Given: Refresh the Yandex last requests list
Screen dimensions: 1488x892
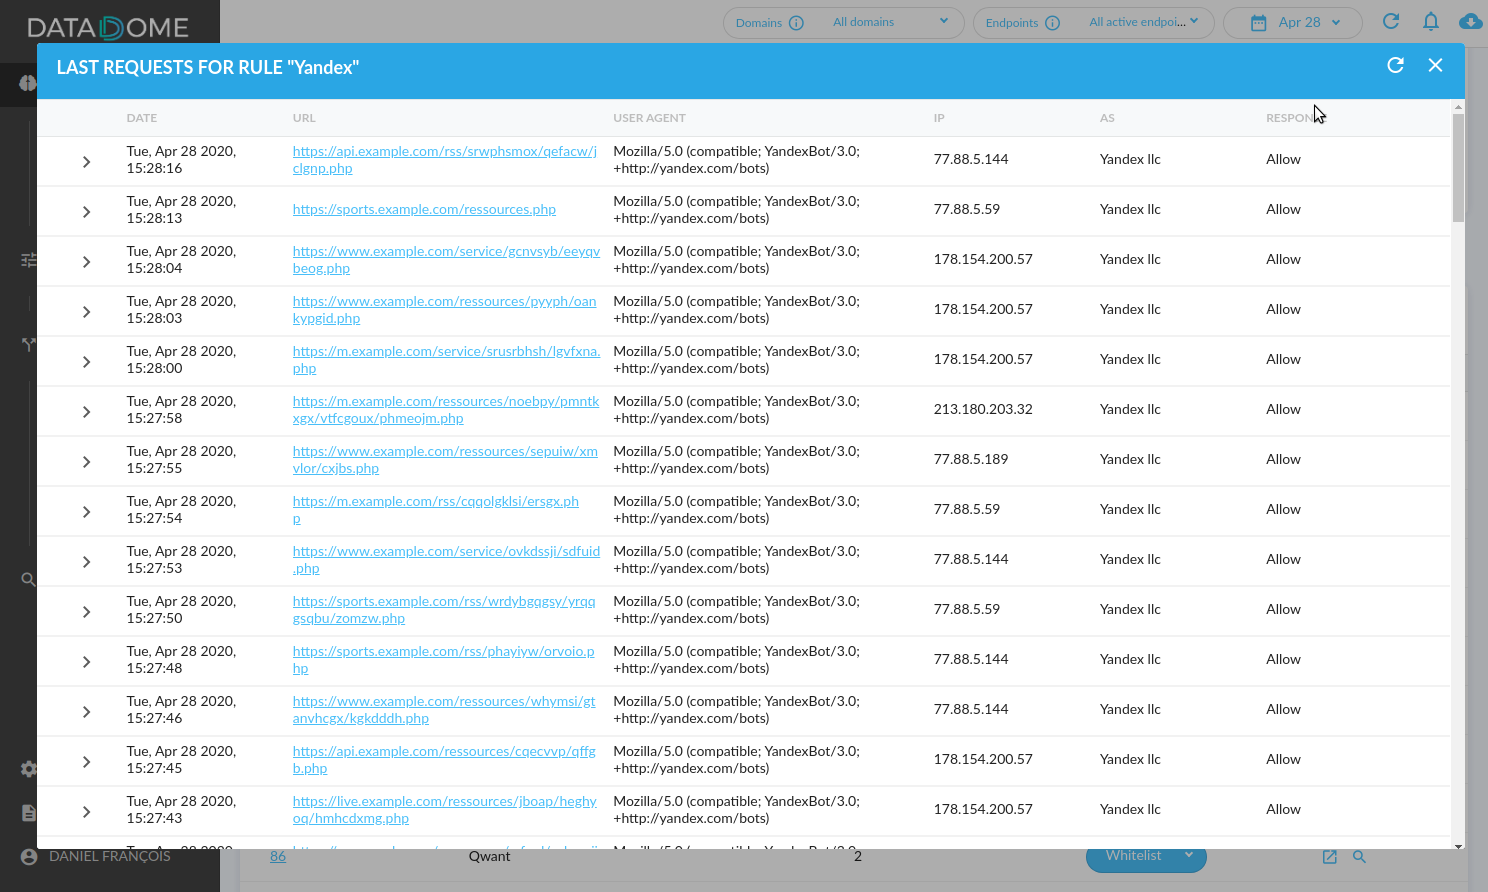Looking at the screenshot, I should click(x=1396, y=65).
